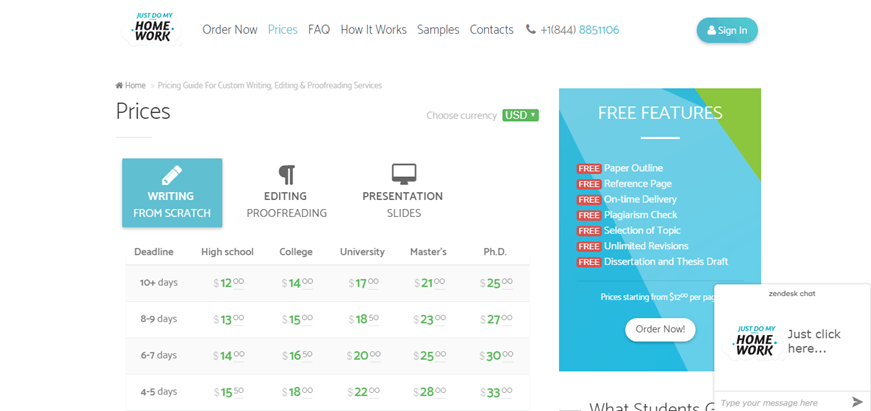Click FREE badge beside Plagiarism Check
871x411 pixels.
(589, 215)
